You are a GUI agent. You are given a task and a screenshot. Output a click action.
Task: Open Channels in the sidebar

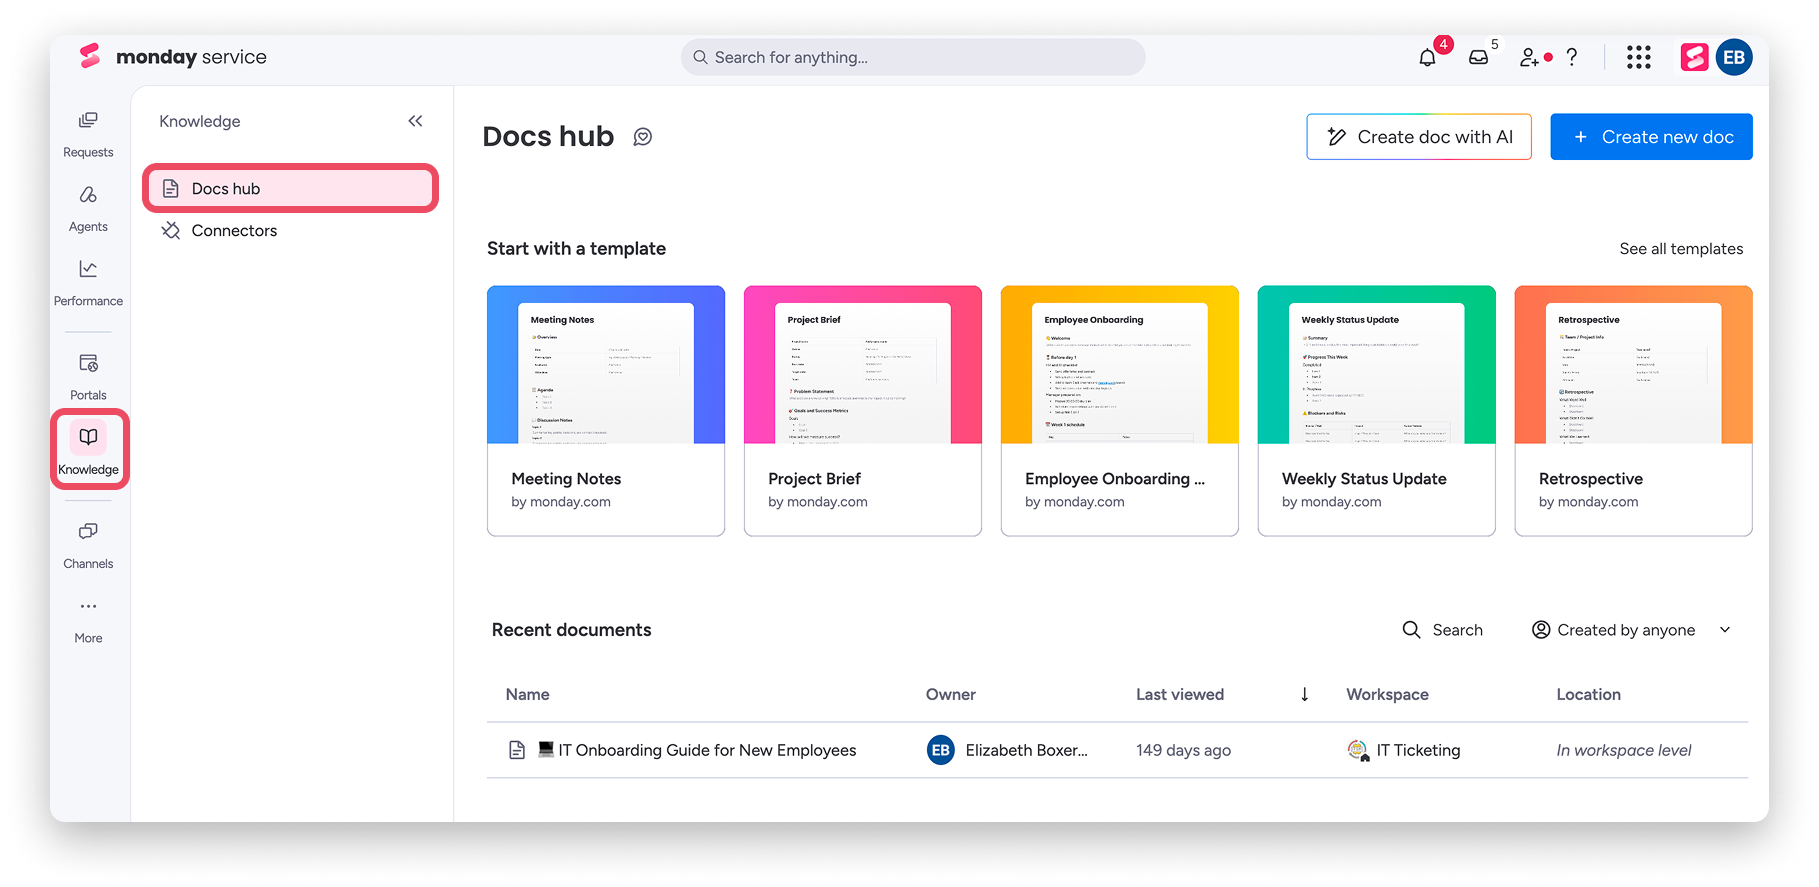(x=88, y=546)
